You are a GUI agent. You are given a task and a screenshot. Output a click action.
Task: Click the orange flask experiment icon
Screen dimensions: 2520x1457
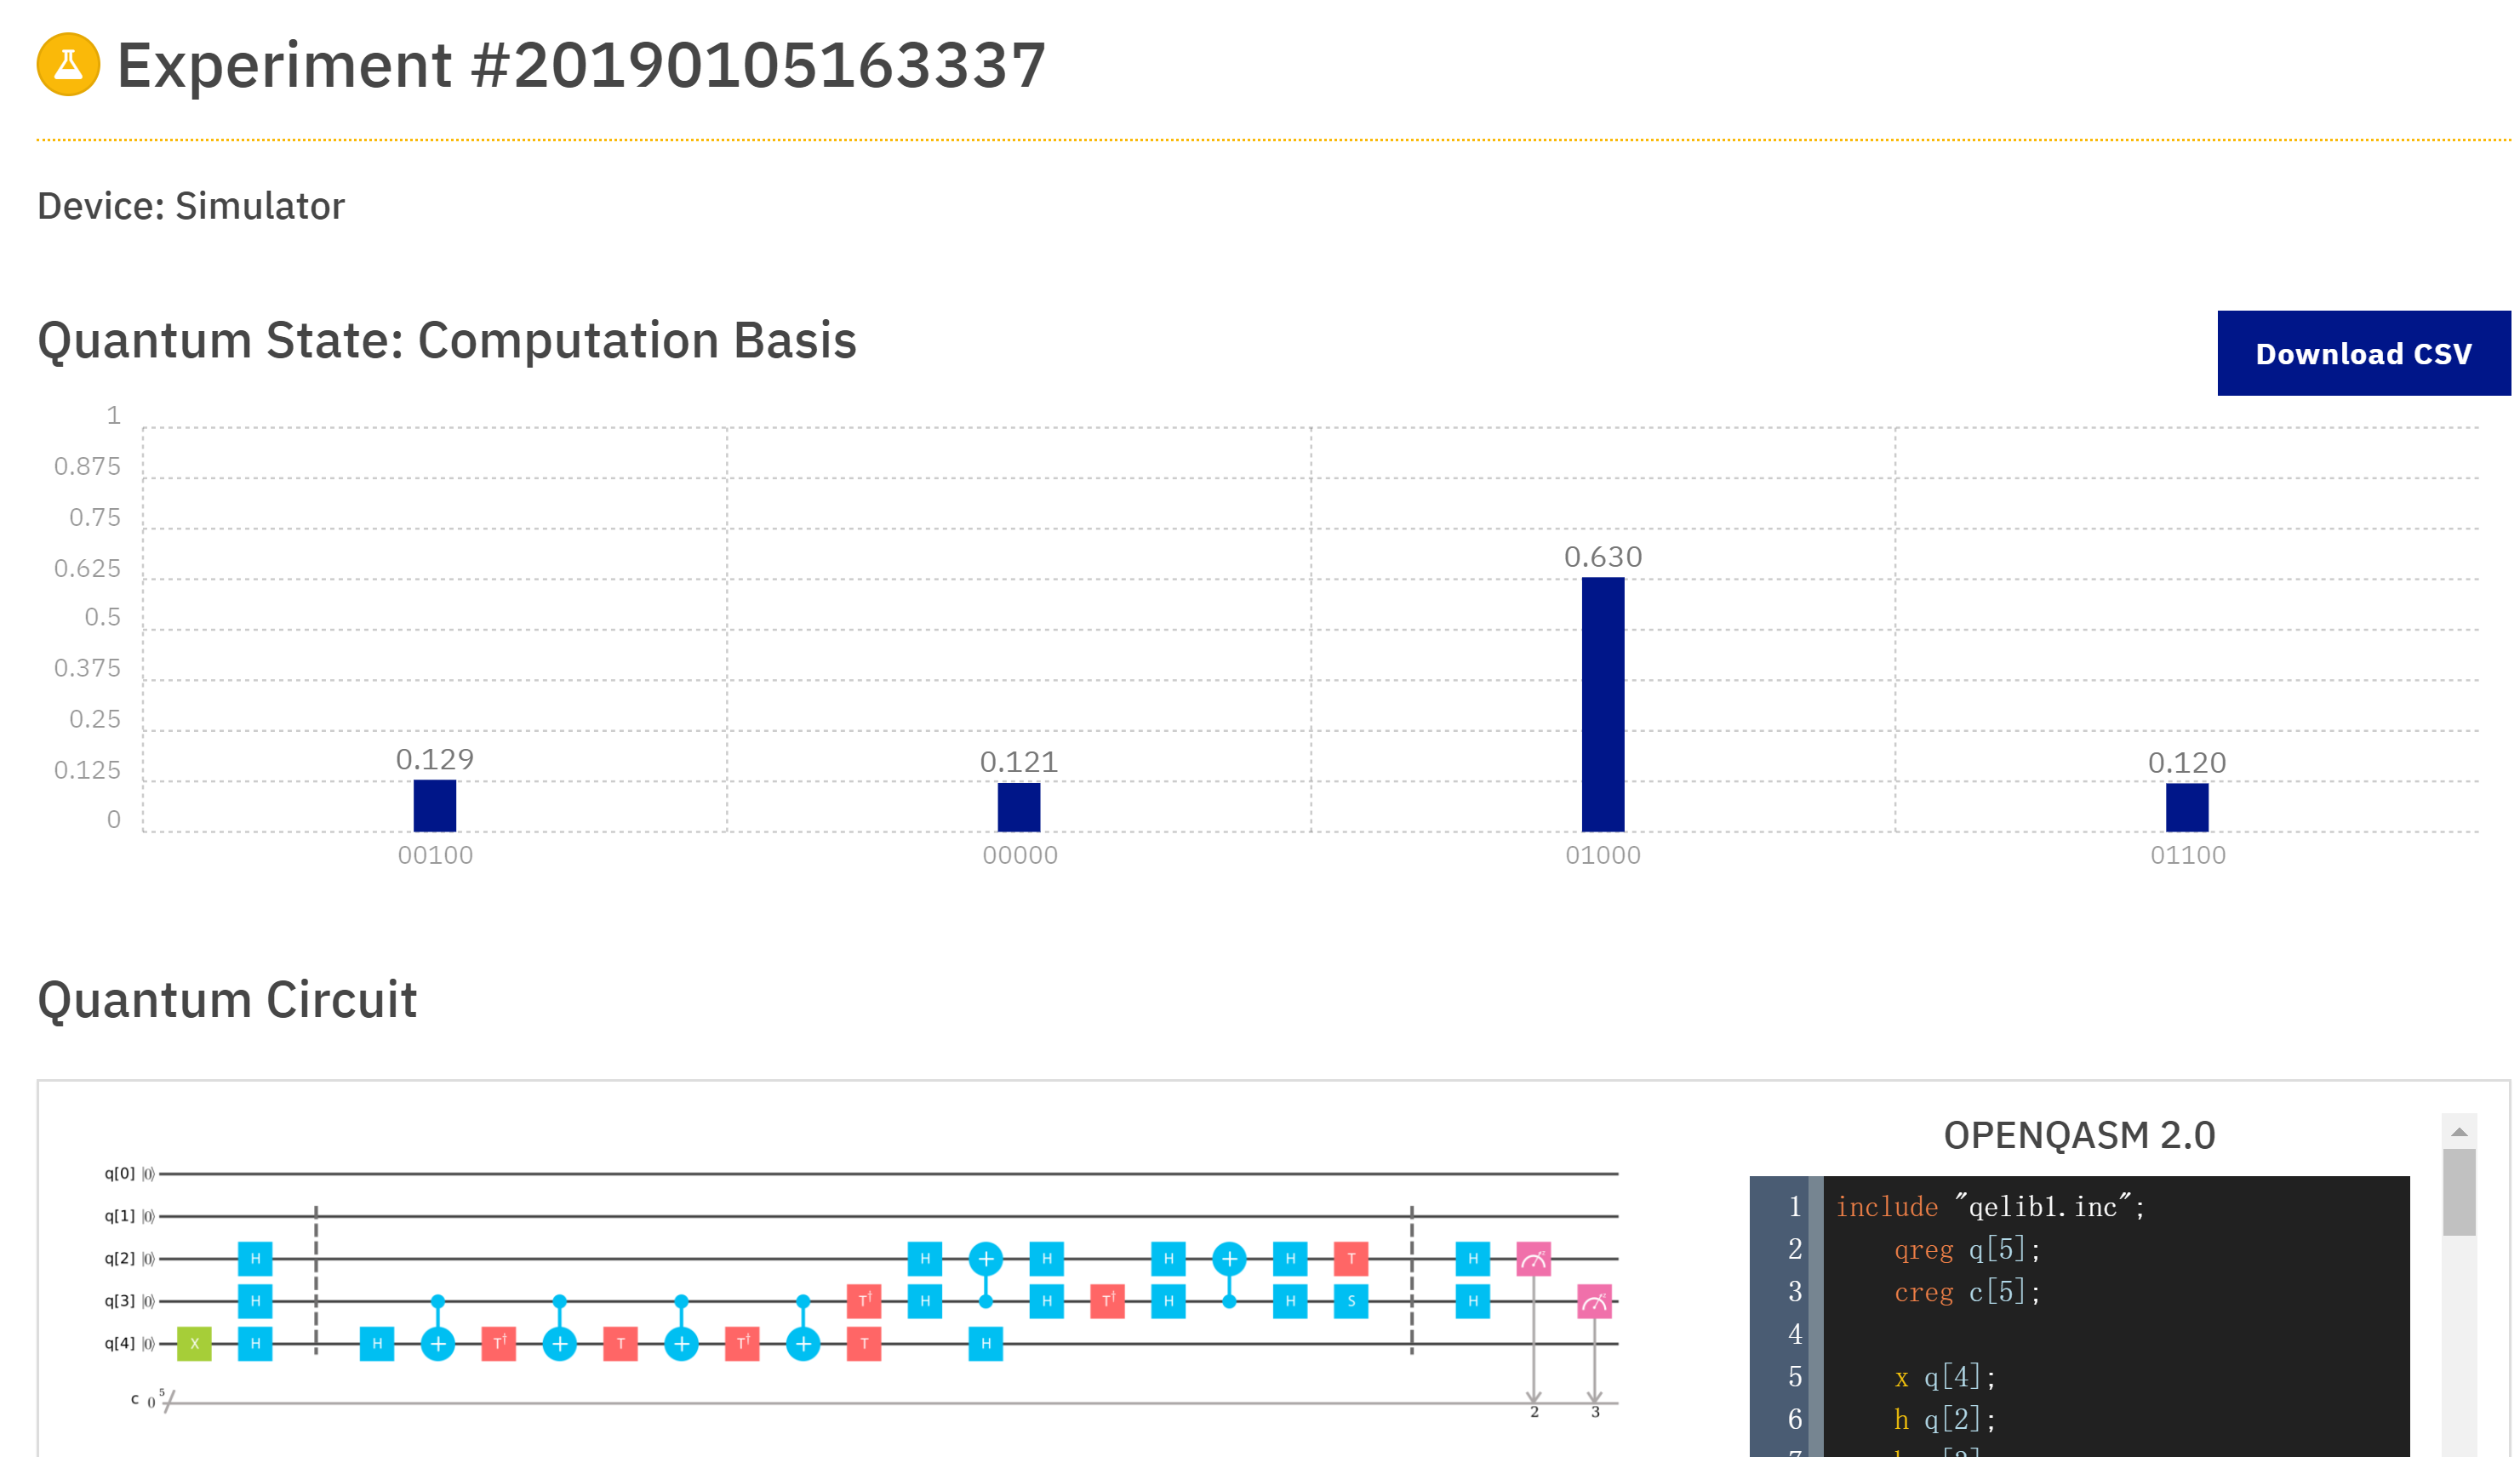[68, 65]
